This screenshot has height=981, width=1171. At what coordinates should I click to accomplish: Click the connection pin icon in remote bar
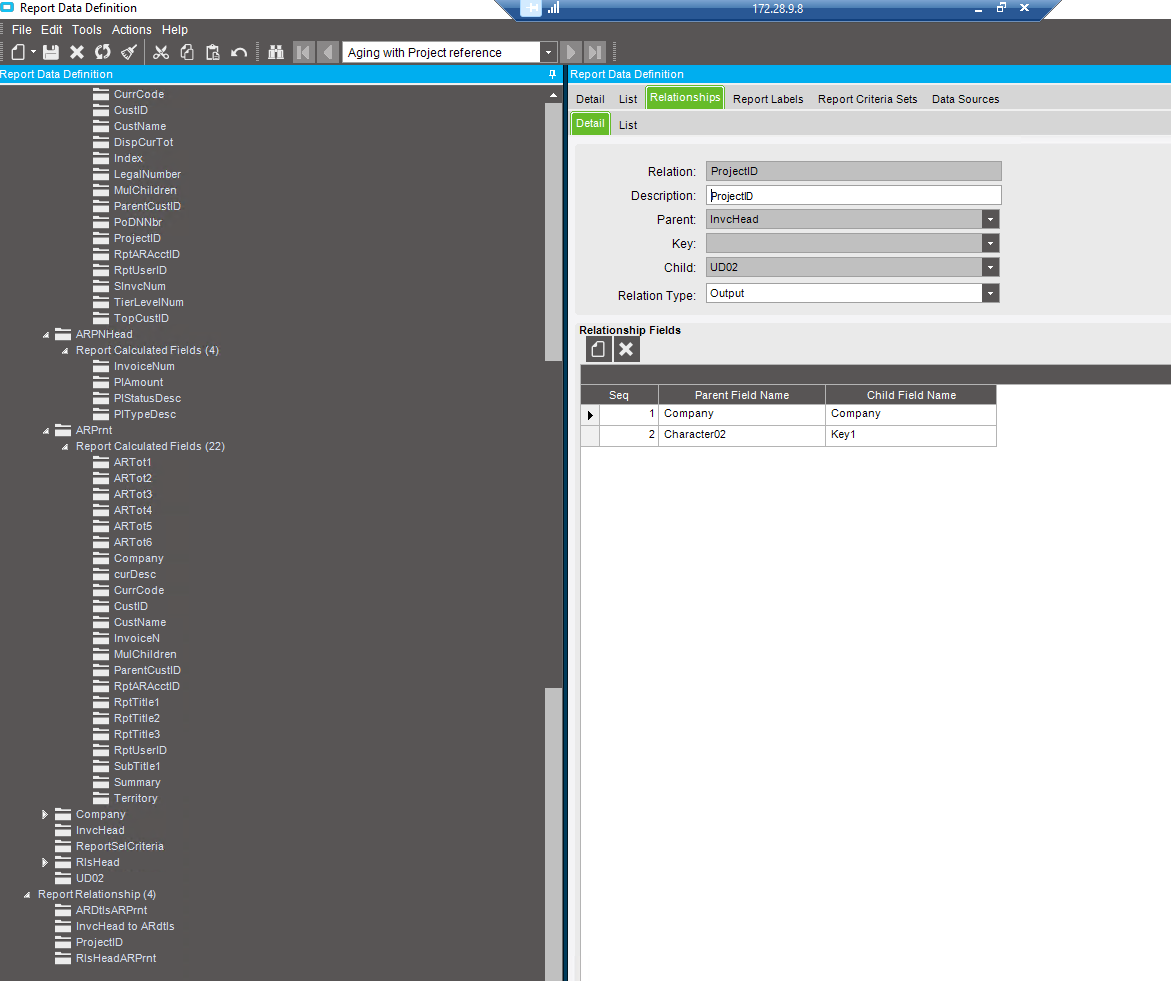pos(530,8)
